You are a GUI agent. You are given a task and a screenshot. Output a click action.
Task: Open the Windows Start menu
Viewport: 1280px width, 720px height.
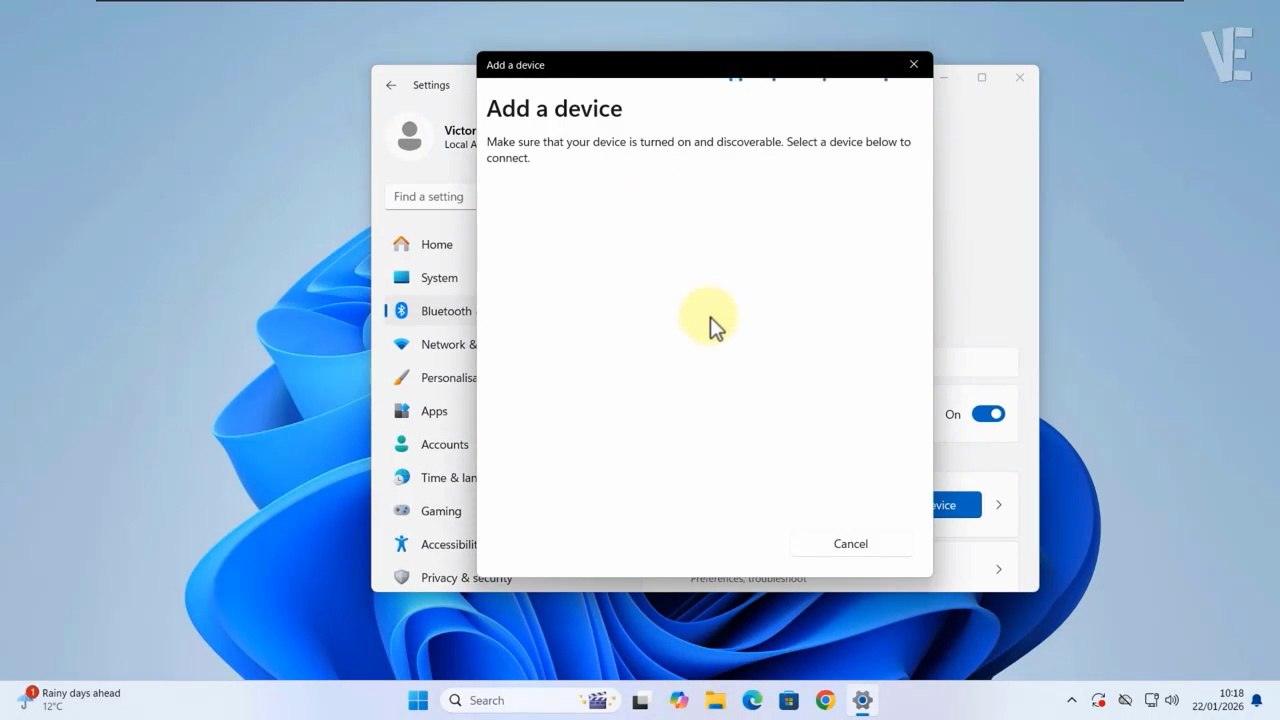[418, 700]
